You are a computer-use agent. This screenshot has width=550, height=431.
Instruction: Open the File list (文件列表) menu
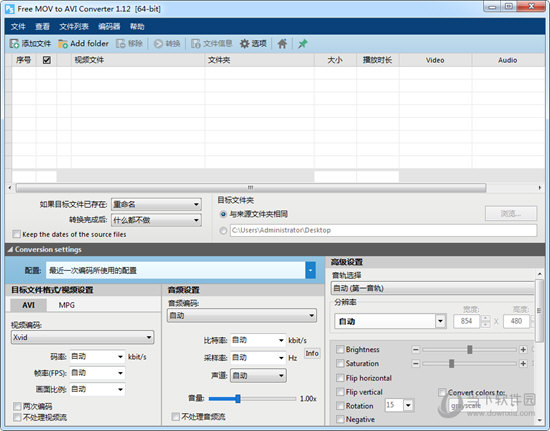click(x=74, y=27)
